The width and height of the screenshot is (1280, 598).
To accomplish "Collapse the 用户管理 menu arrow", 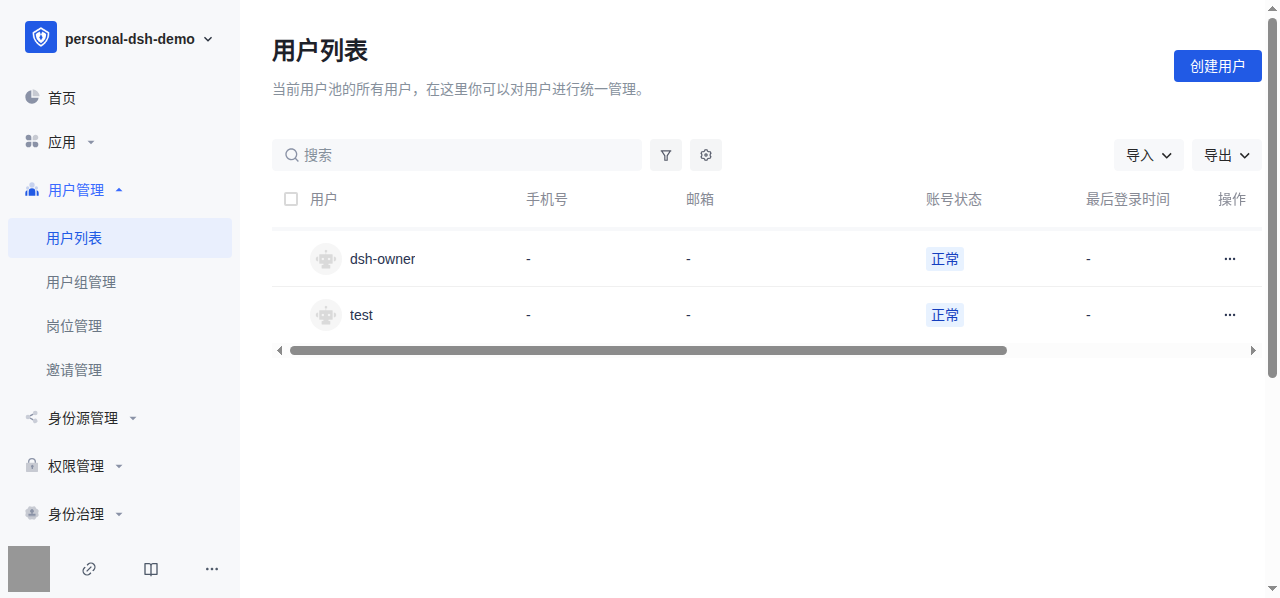I will tap(119, 189).
